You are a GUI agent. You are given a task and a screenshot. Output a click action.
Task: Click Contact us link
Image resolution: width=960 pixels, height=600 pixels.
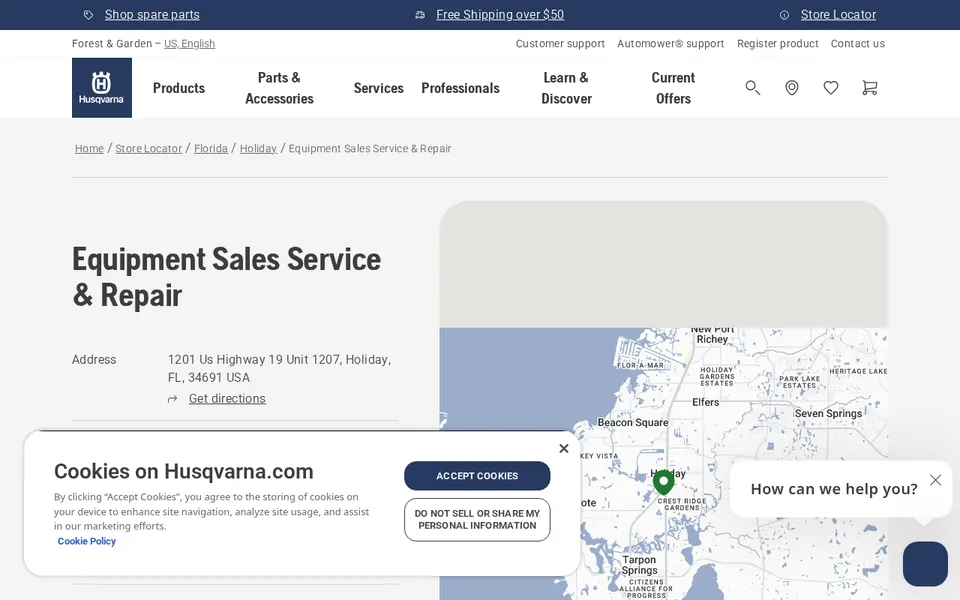pyautogui.click(x=858, y=43)
